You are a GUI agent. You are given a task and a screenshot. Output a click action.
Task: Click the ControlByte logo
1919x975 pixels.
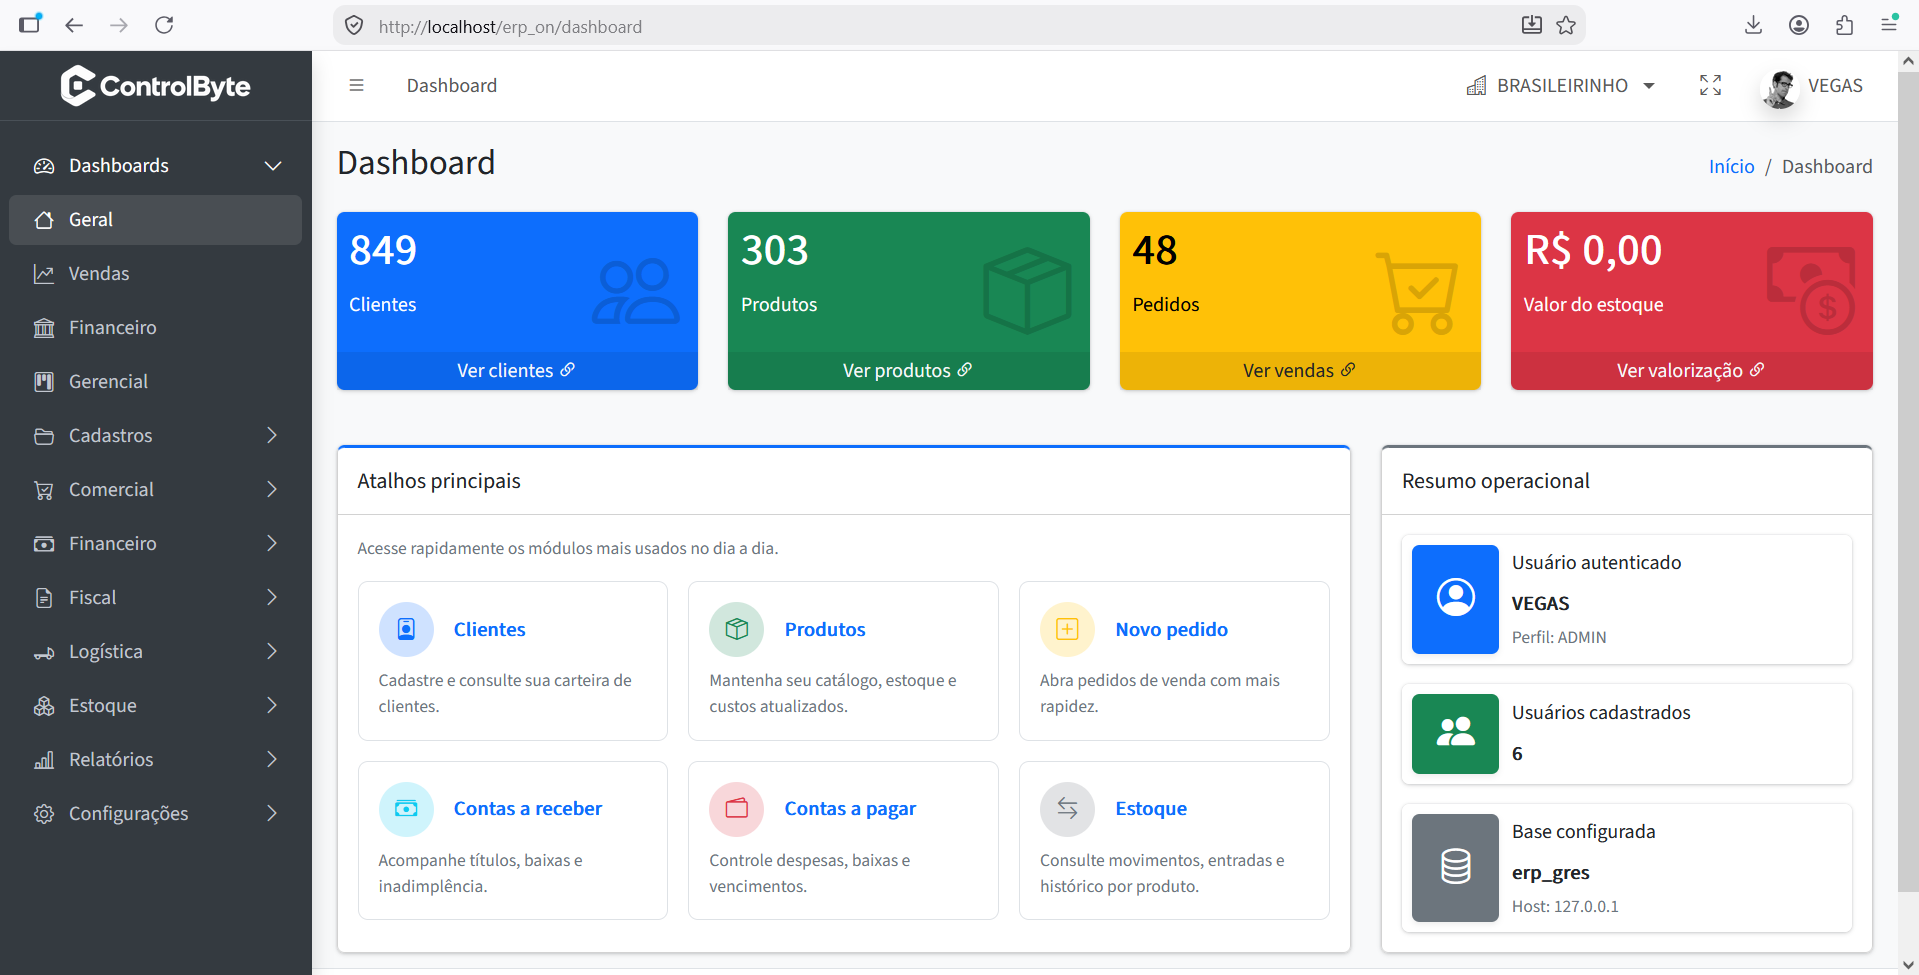point(155,86)
